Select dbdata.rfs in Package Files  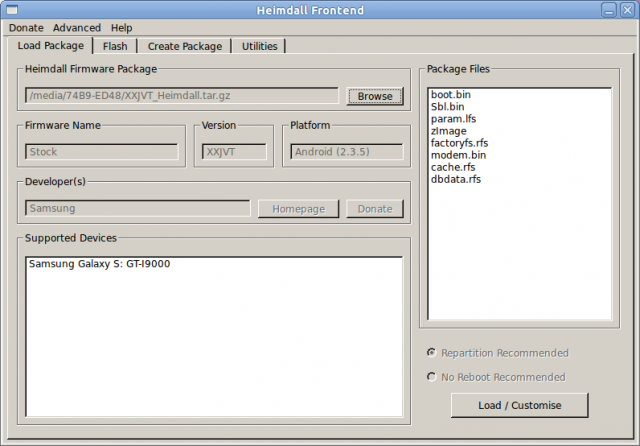pyautogui.click(x=456, y=179)
